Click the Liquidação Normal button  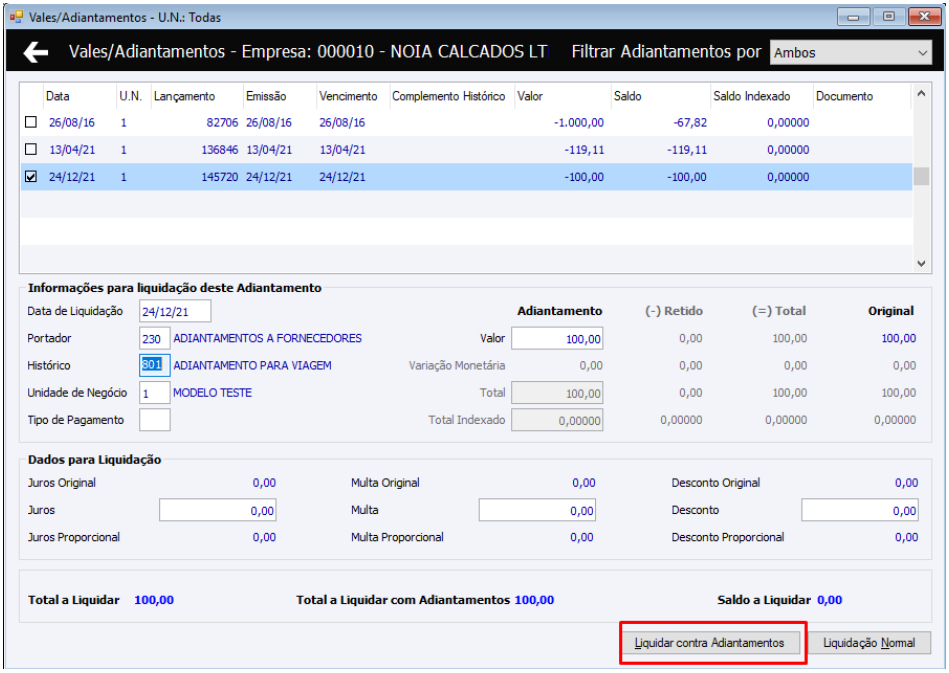coord(869,643)
